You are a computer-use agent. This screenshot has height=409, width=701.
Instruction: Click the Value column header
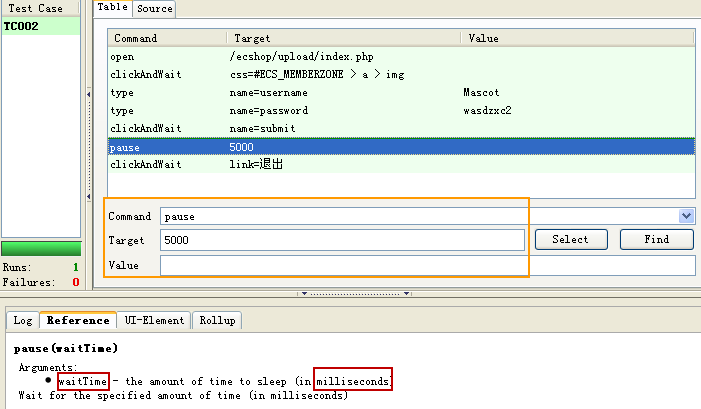coord(578,38)
